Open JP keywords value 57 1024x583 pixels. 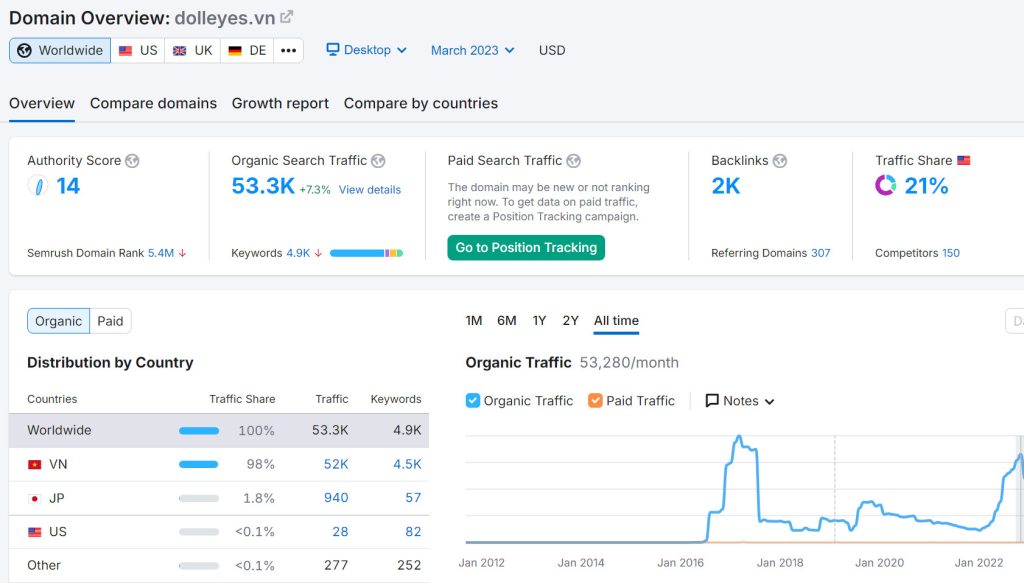click(413, 498)
